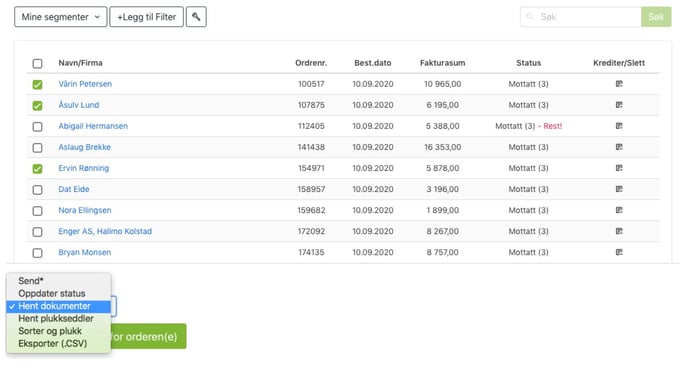Uncheck the Vårin Petersen row checkbox
The image size is (688, 366).
coord(37,84)
